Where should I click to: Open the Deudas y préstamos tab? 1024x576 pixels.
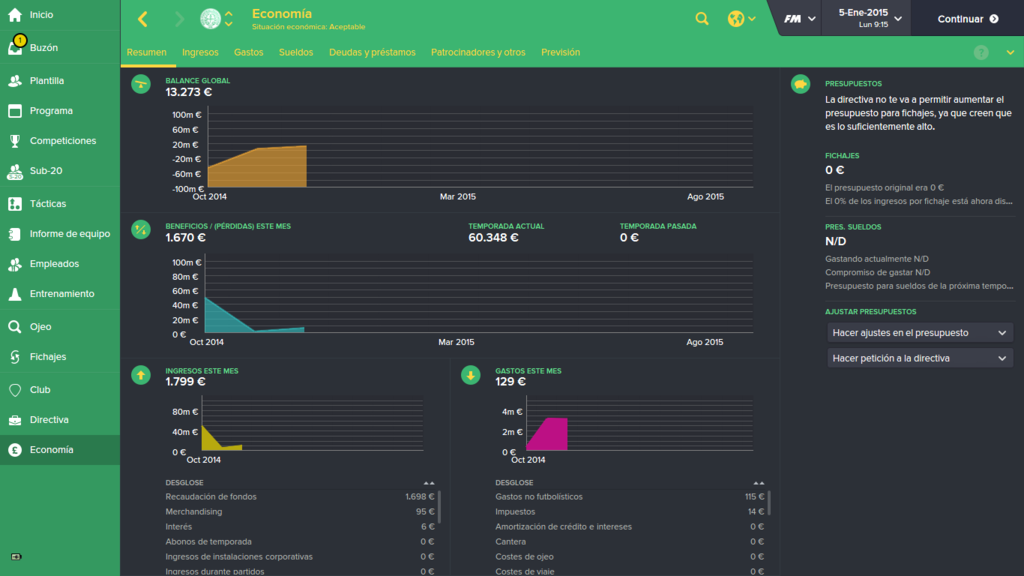[x=372, y=52]
